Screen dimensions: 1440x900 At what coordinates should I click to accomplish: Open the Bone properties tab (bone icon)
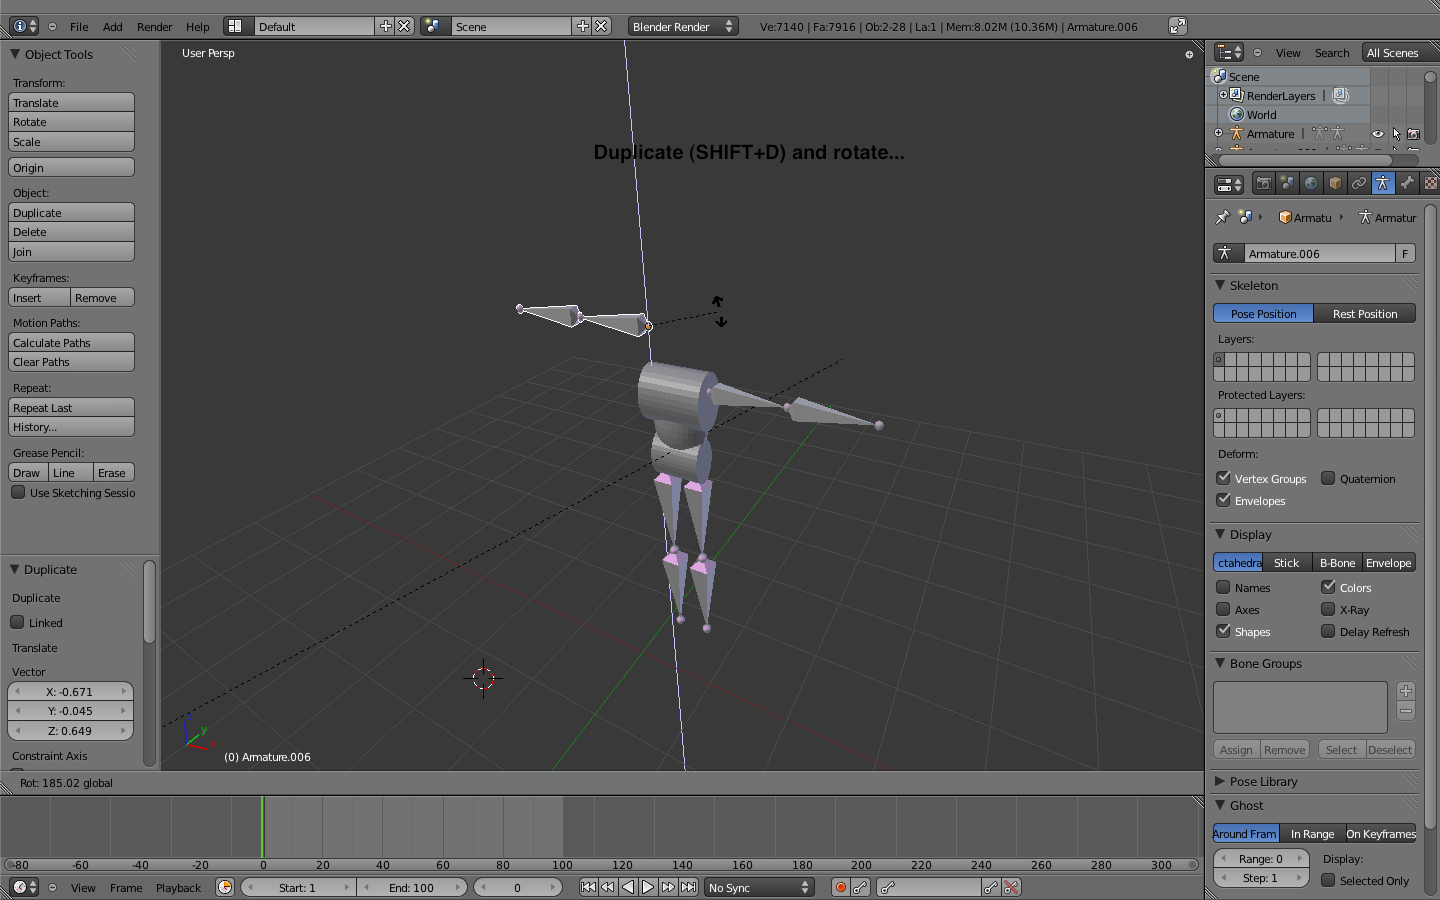tap(1407, 184)
